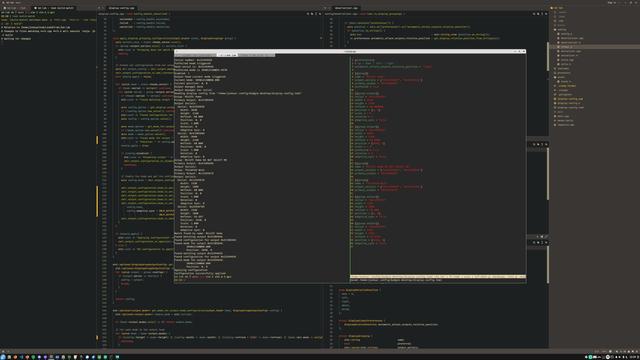640x360 pixels.
Task: Open the application launcher in the taskbar
Action: (3, 357)
